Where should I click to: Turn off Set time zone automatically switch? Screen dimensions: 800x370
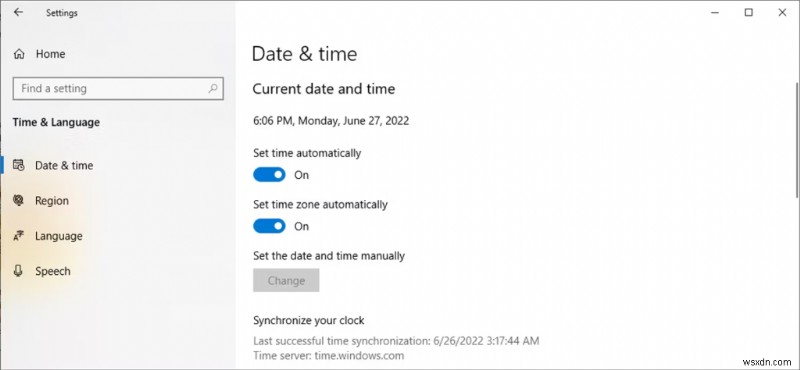tap(269, 226)
